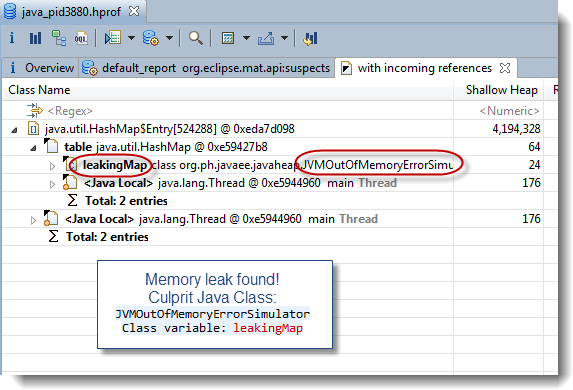Screen dimensions: 573x390
Task: Click the Numeric filter field for Shallow Heap
Action: point(509,111)
